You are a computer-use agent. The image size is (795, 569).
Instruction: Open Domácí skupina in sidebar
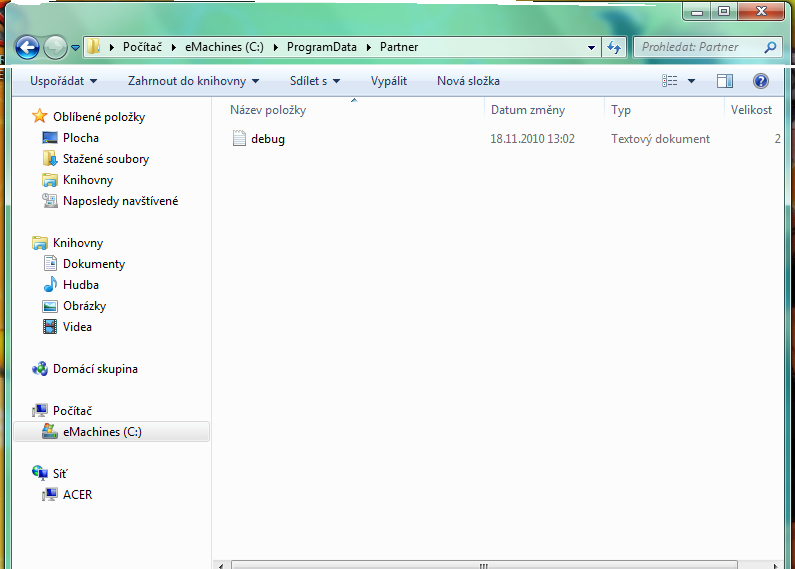point(95,369)
